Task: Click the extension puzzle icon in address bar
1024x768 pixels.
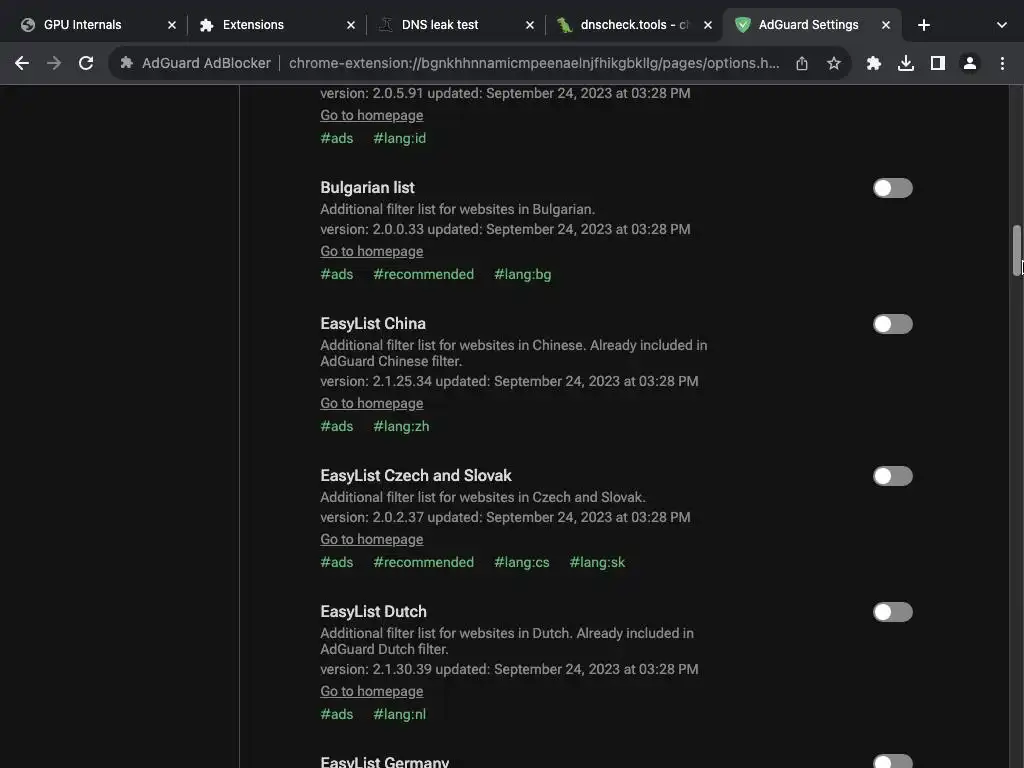Action: coord(126,63)
